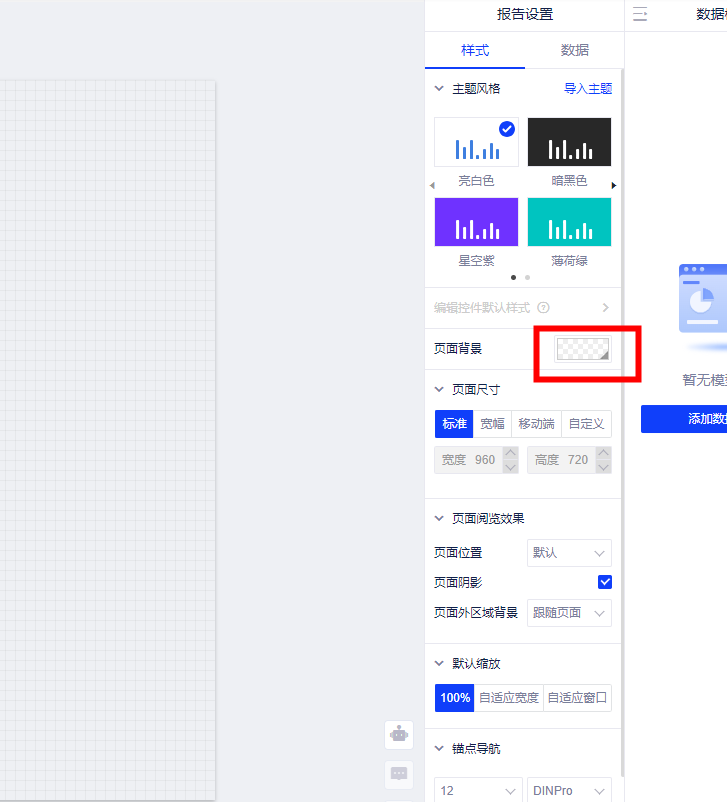Collapse the 页面尺寸 section

tap(439, 389)
